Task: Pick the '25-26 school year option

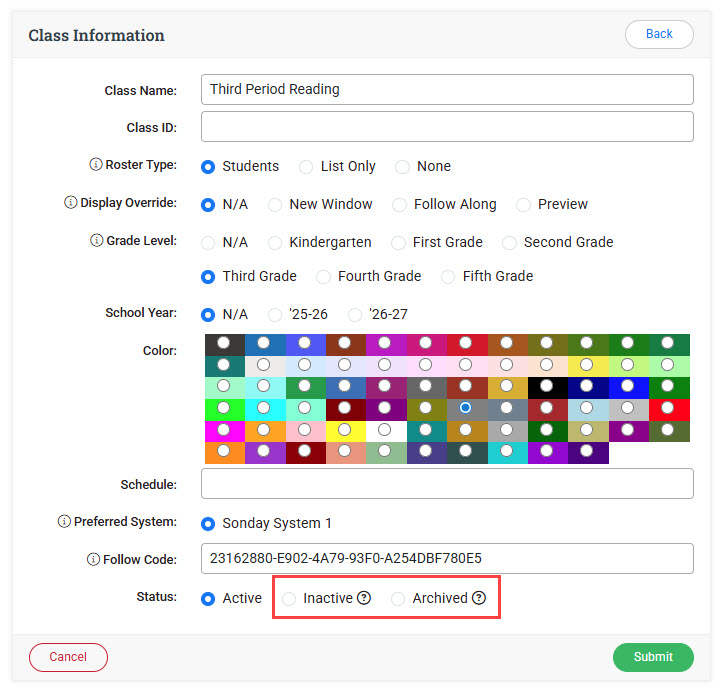Action: [276, 314]
